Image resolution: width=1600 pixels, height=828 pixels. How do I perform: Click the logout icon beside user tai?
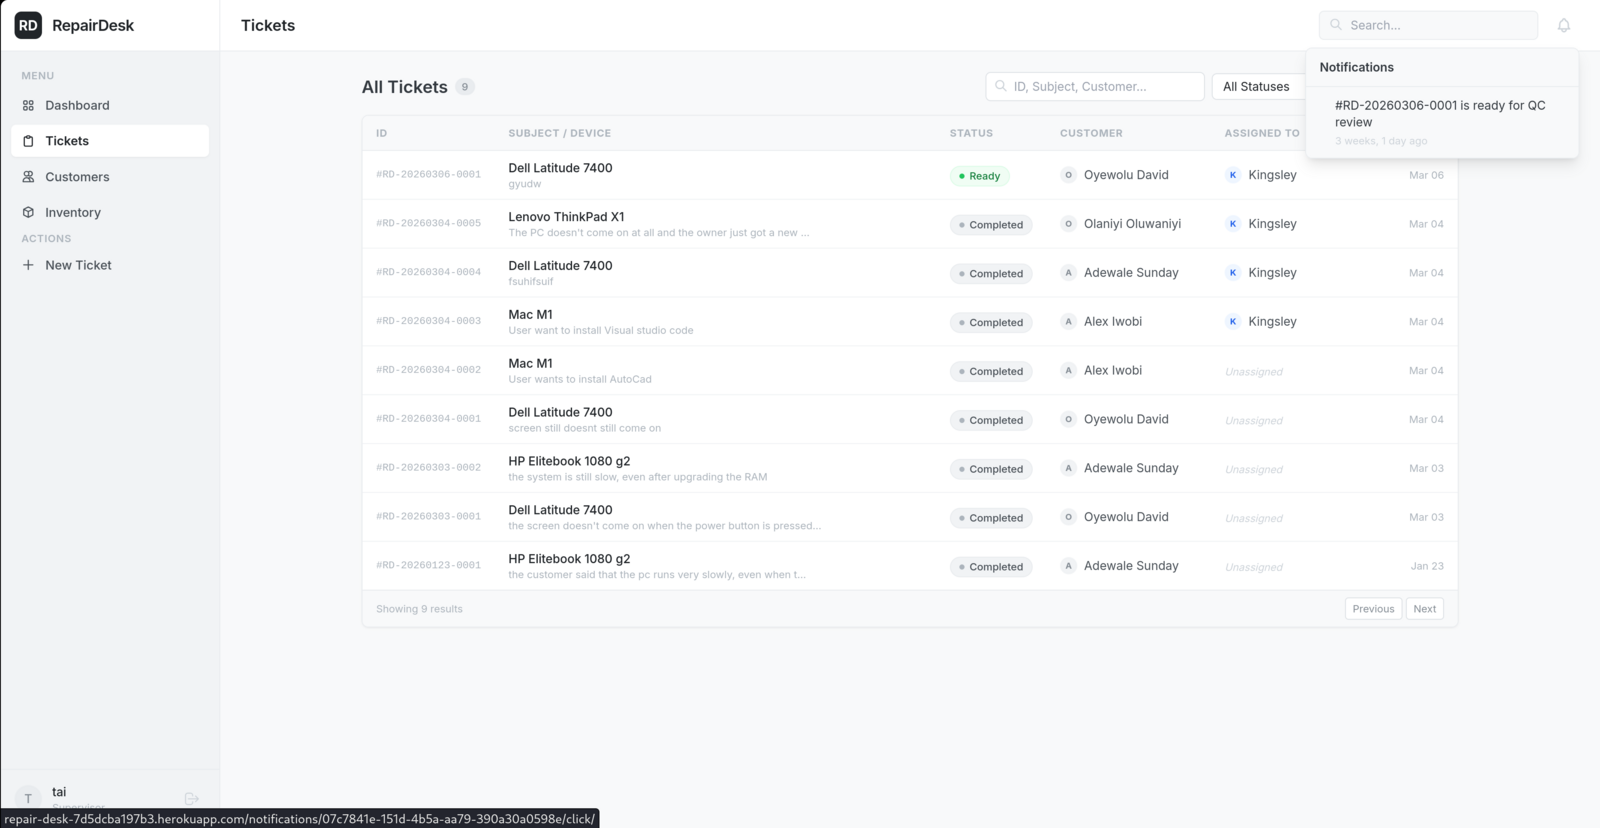pyautogui.click(x=192, y=798)
